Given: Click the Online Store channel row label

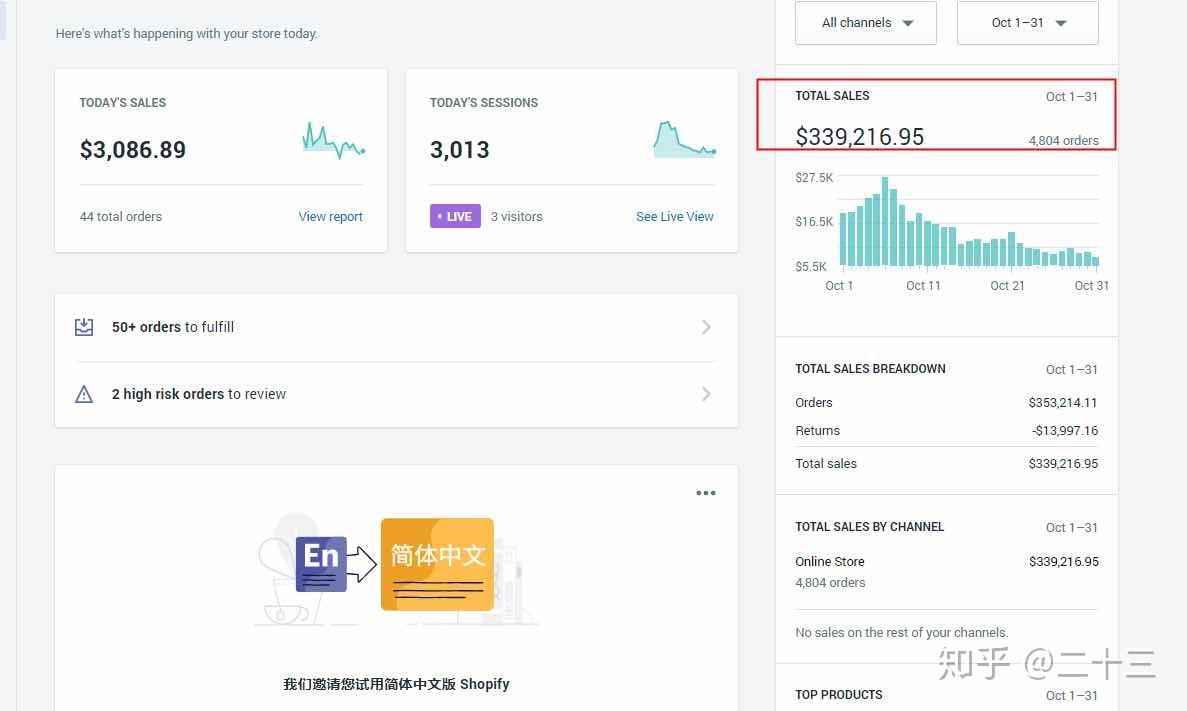Looking at the screenshot, I should point(830,562).
